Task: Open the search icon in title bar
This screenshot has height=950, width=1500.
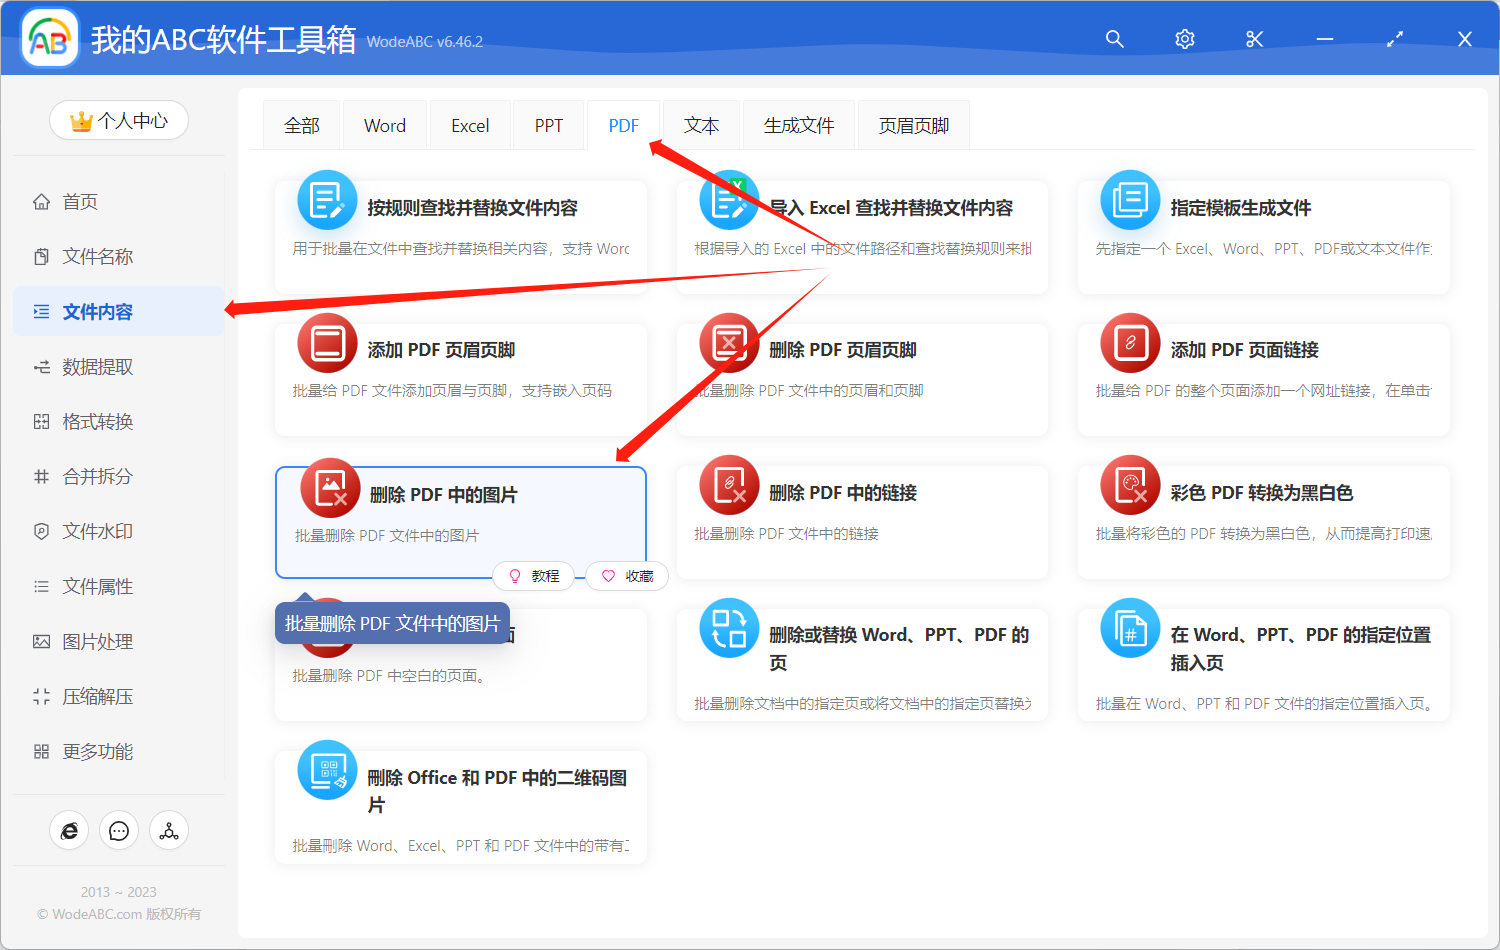Action: point(1114,39)
